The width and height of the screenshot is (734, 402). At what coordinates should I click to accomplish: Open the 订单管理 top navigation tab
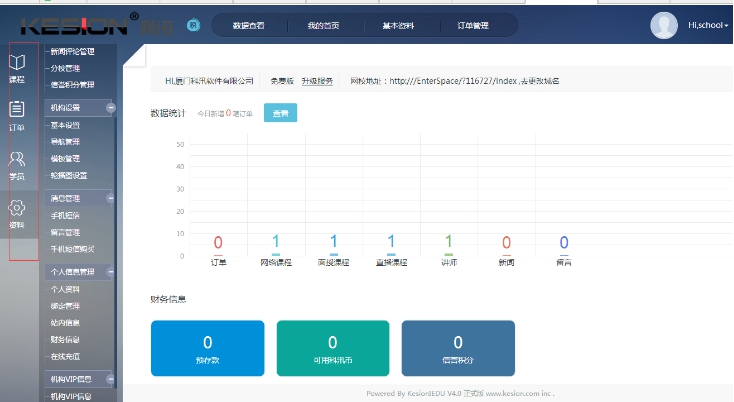coord(473,26)
